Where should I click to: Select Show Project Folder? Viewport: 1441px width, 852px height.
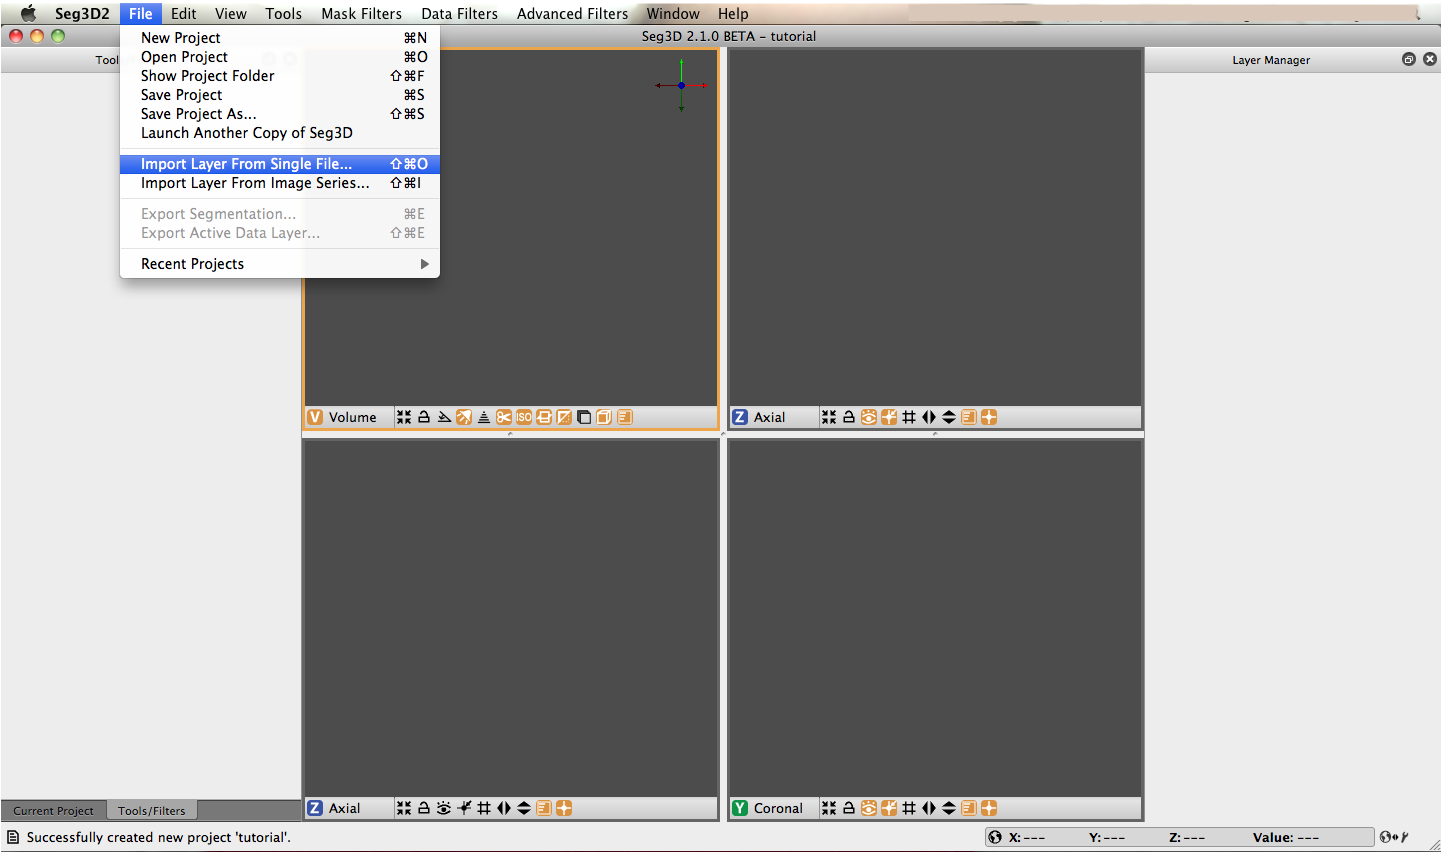(280, 76)
